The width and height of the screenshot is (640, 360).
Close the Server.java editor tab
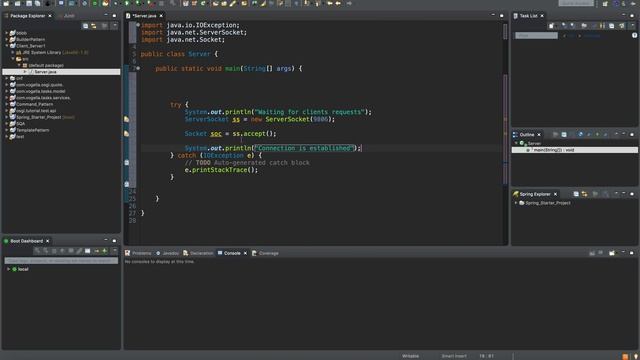coord(161,16)
